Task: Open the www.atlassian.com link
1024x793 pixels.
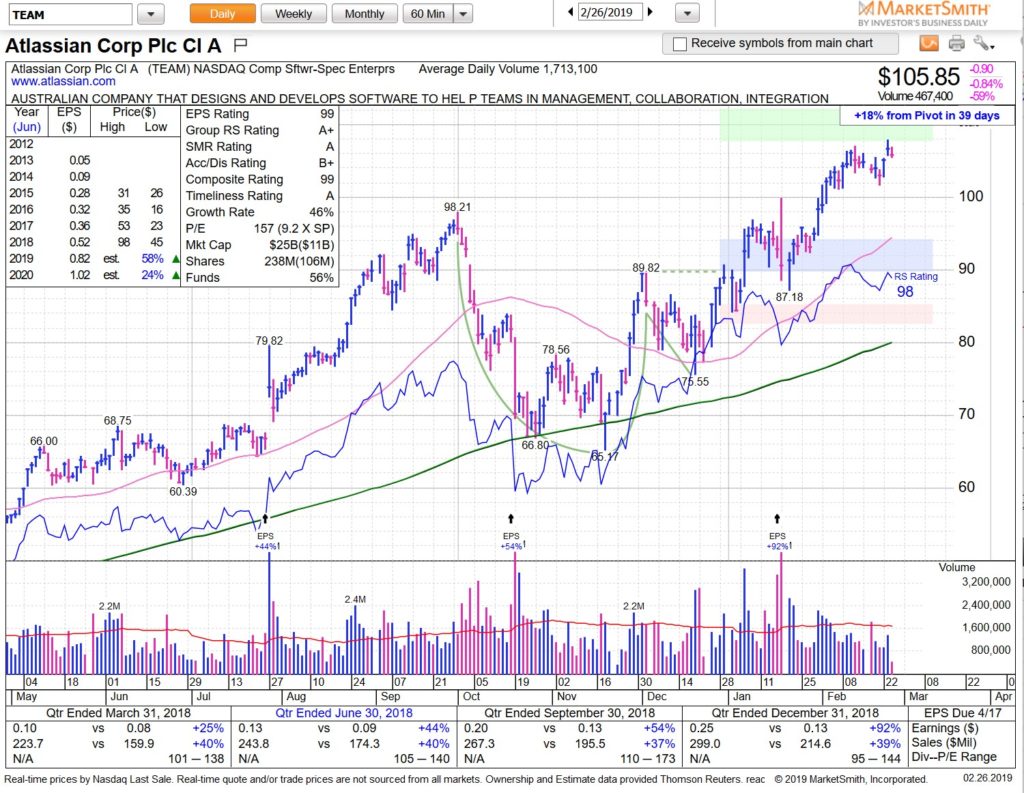Action: (63, 82)
